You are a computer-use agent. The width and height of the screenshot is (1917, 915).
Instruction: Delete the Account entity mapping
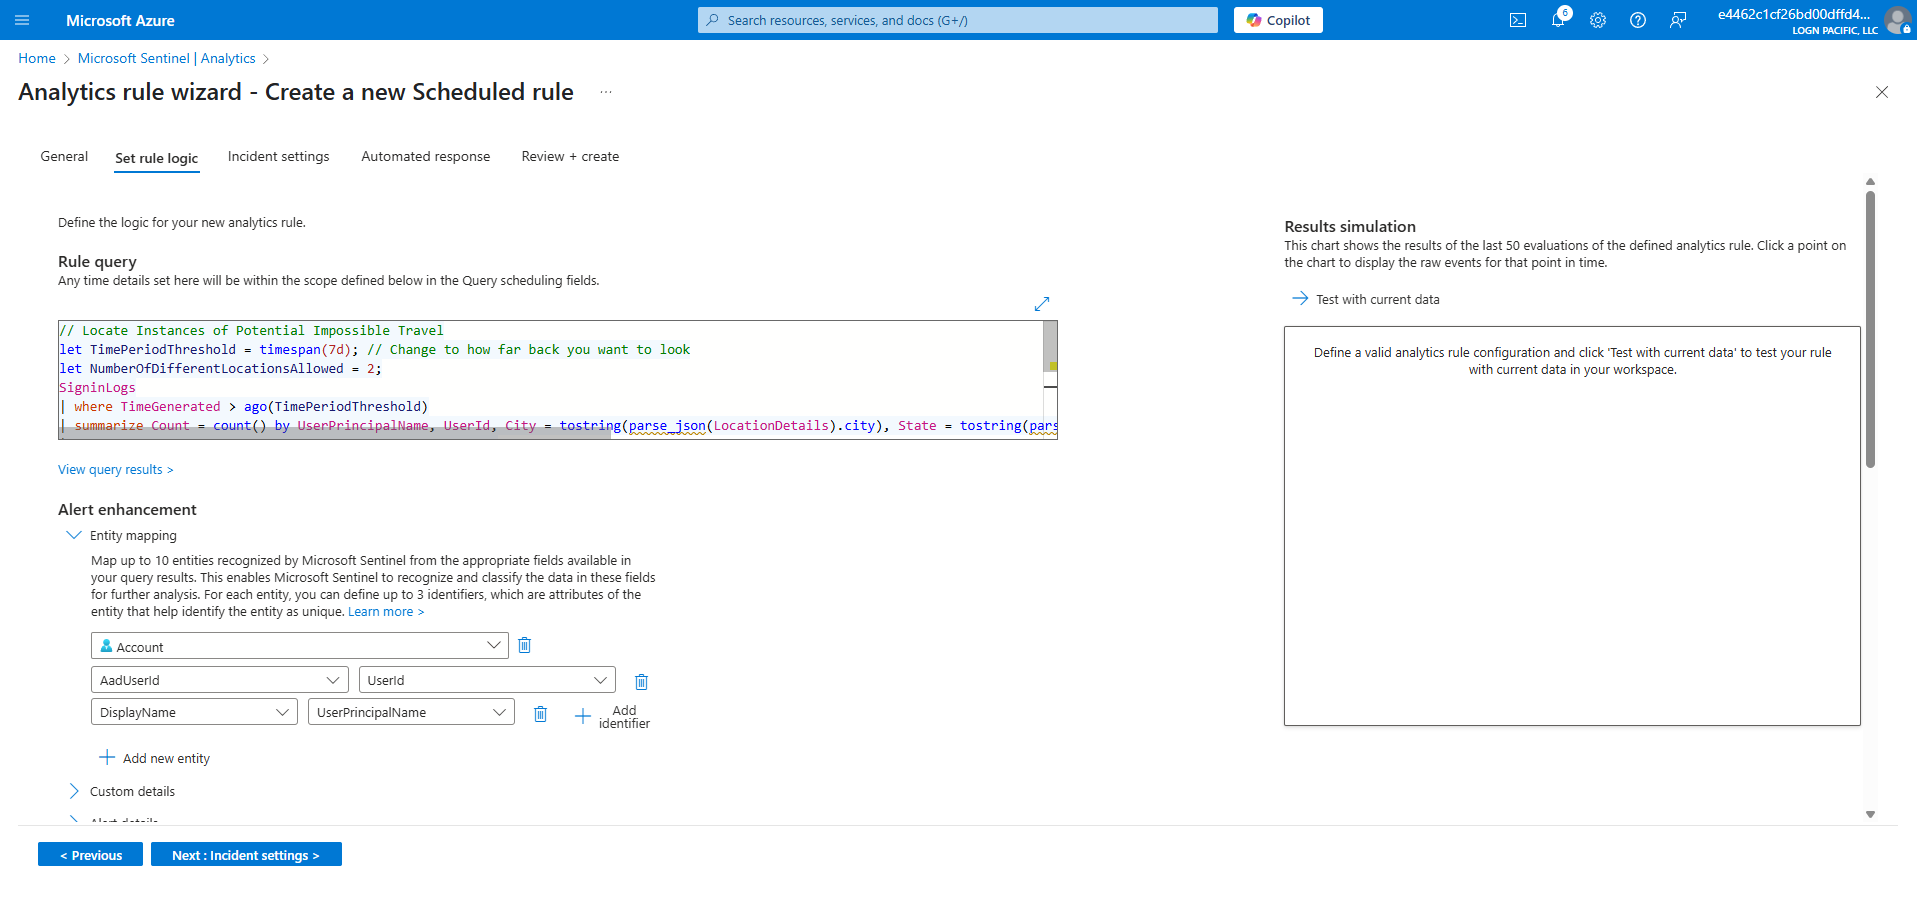point(524,646)
